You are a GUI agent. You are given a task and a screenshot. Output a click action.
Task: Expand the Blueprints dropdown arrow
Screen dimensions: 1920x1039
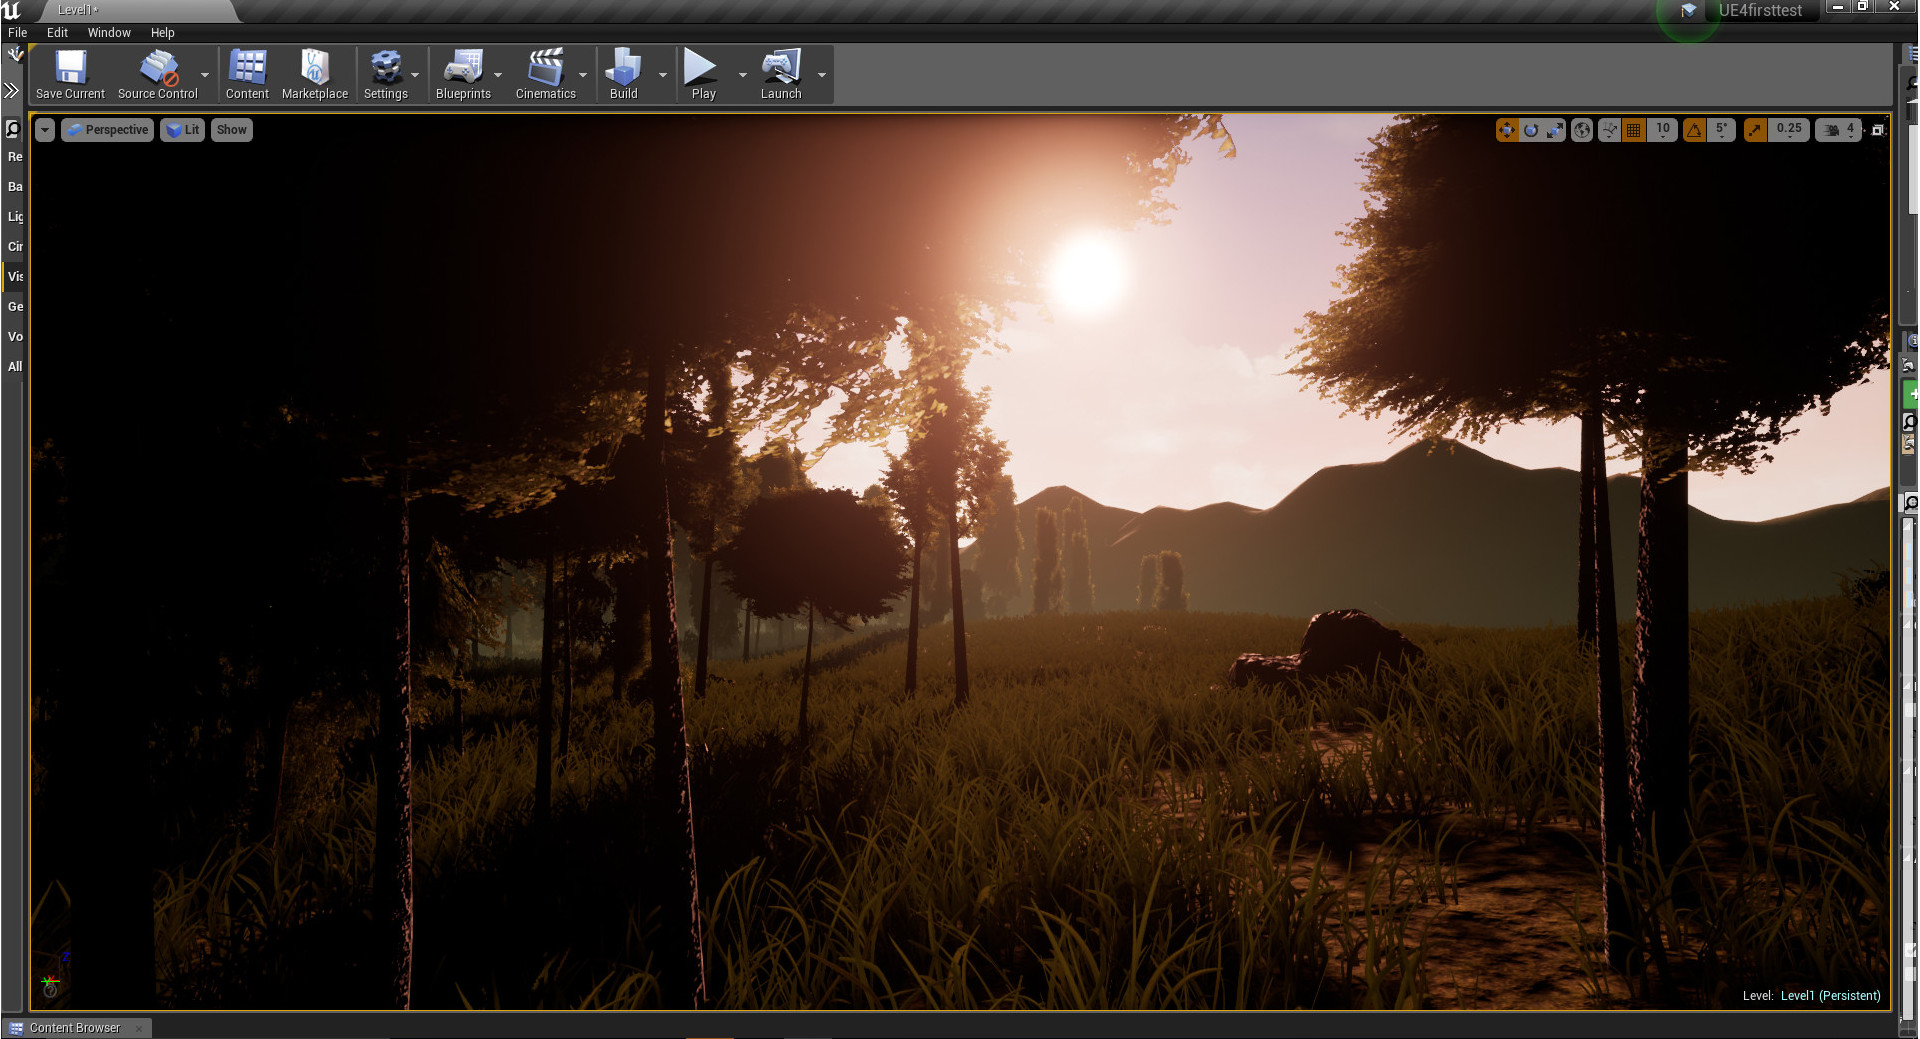498,75
